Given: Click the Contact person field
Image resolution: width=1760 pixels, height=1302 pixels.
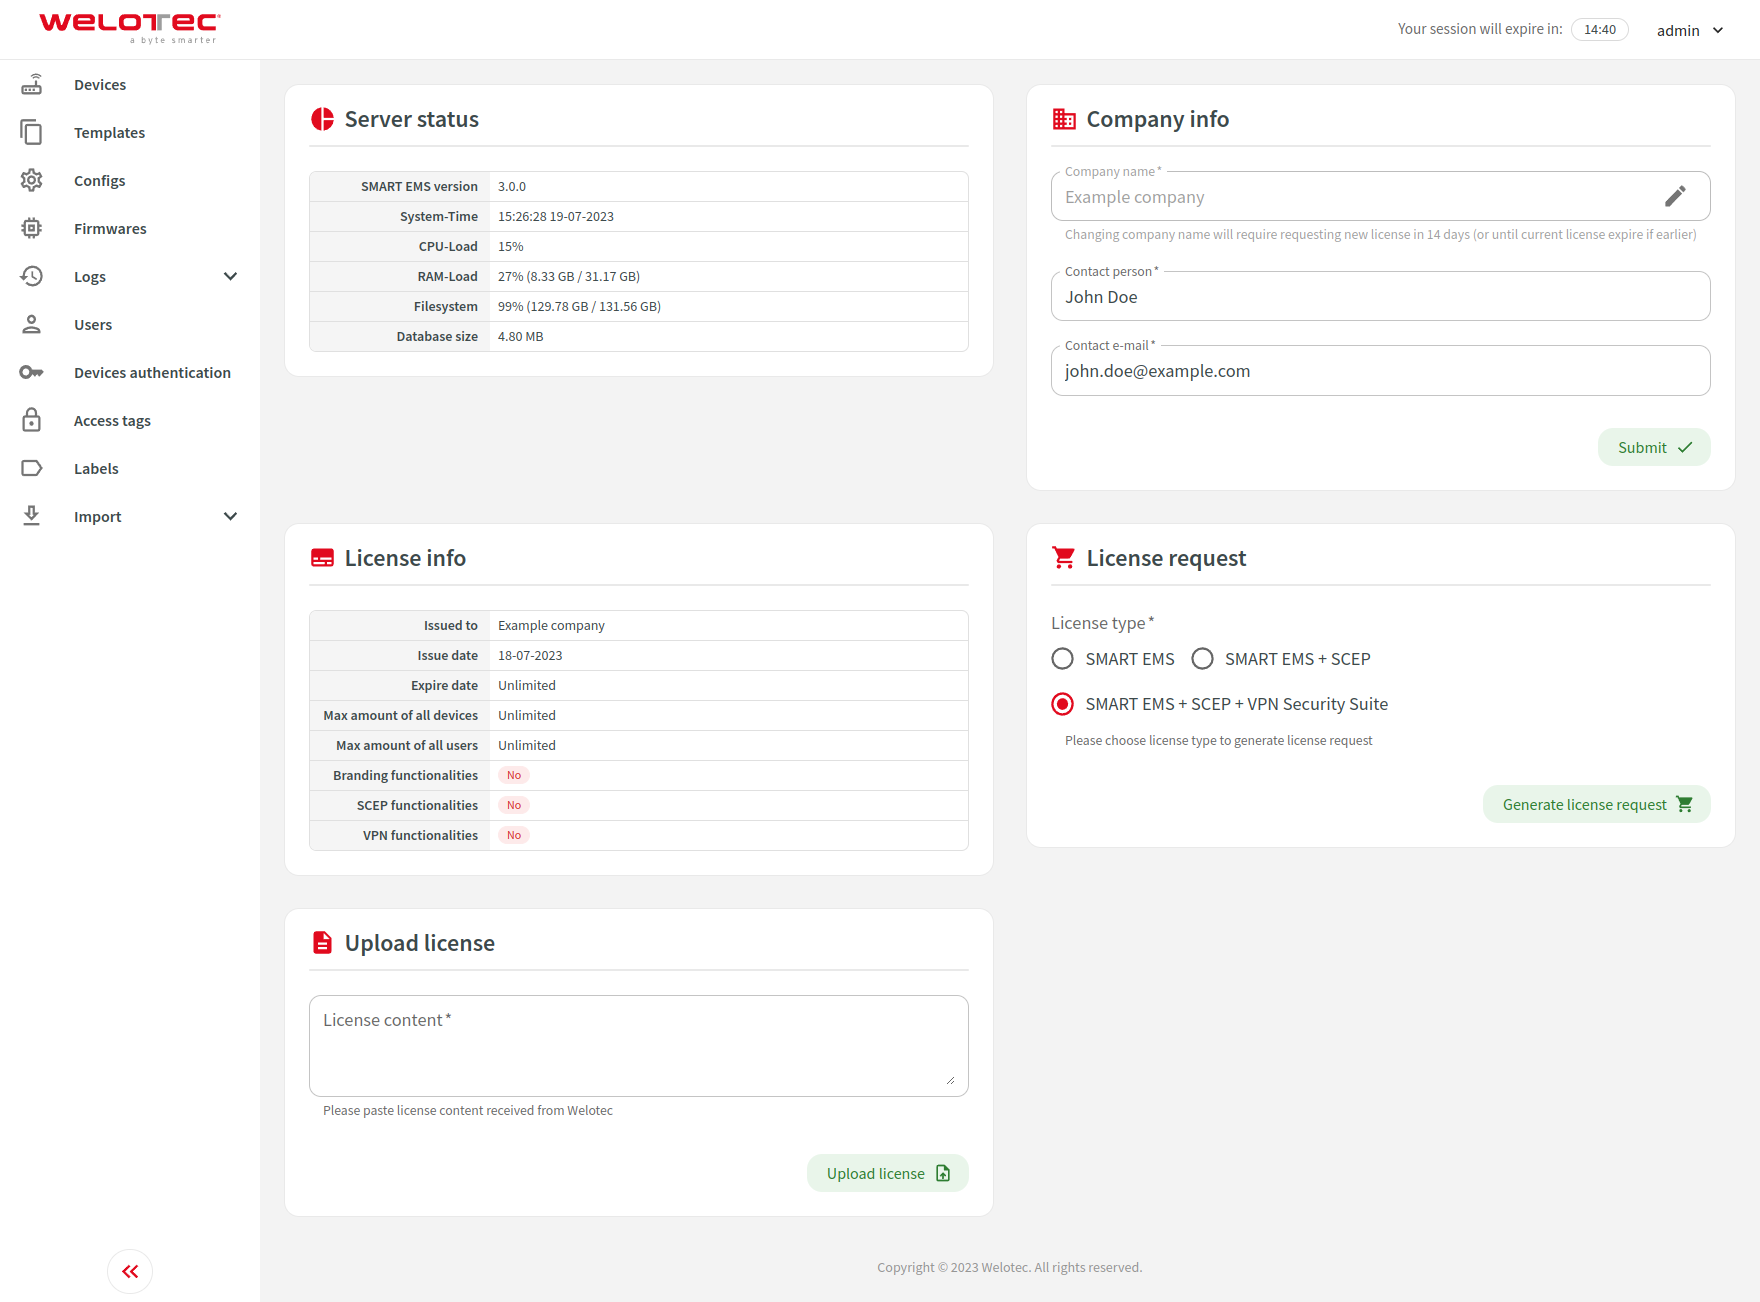Looking at the screenshot, I should tap(1380, 297).
